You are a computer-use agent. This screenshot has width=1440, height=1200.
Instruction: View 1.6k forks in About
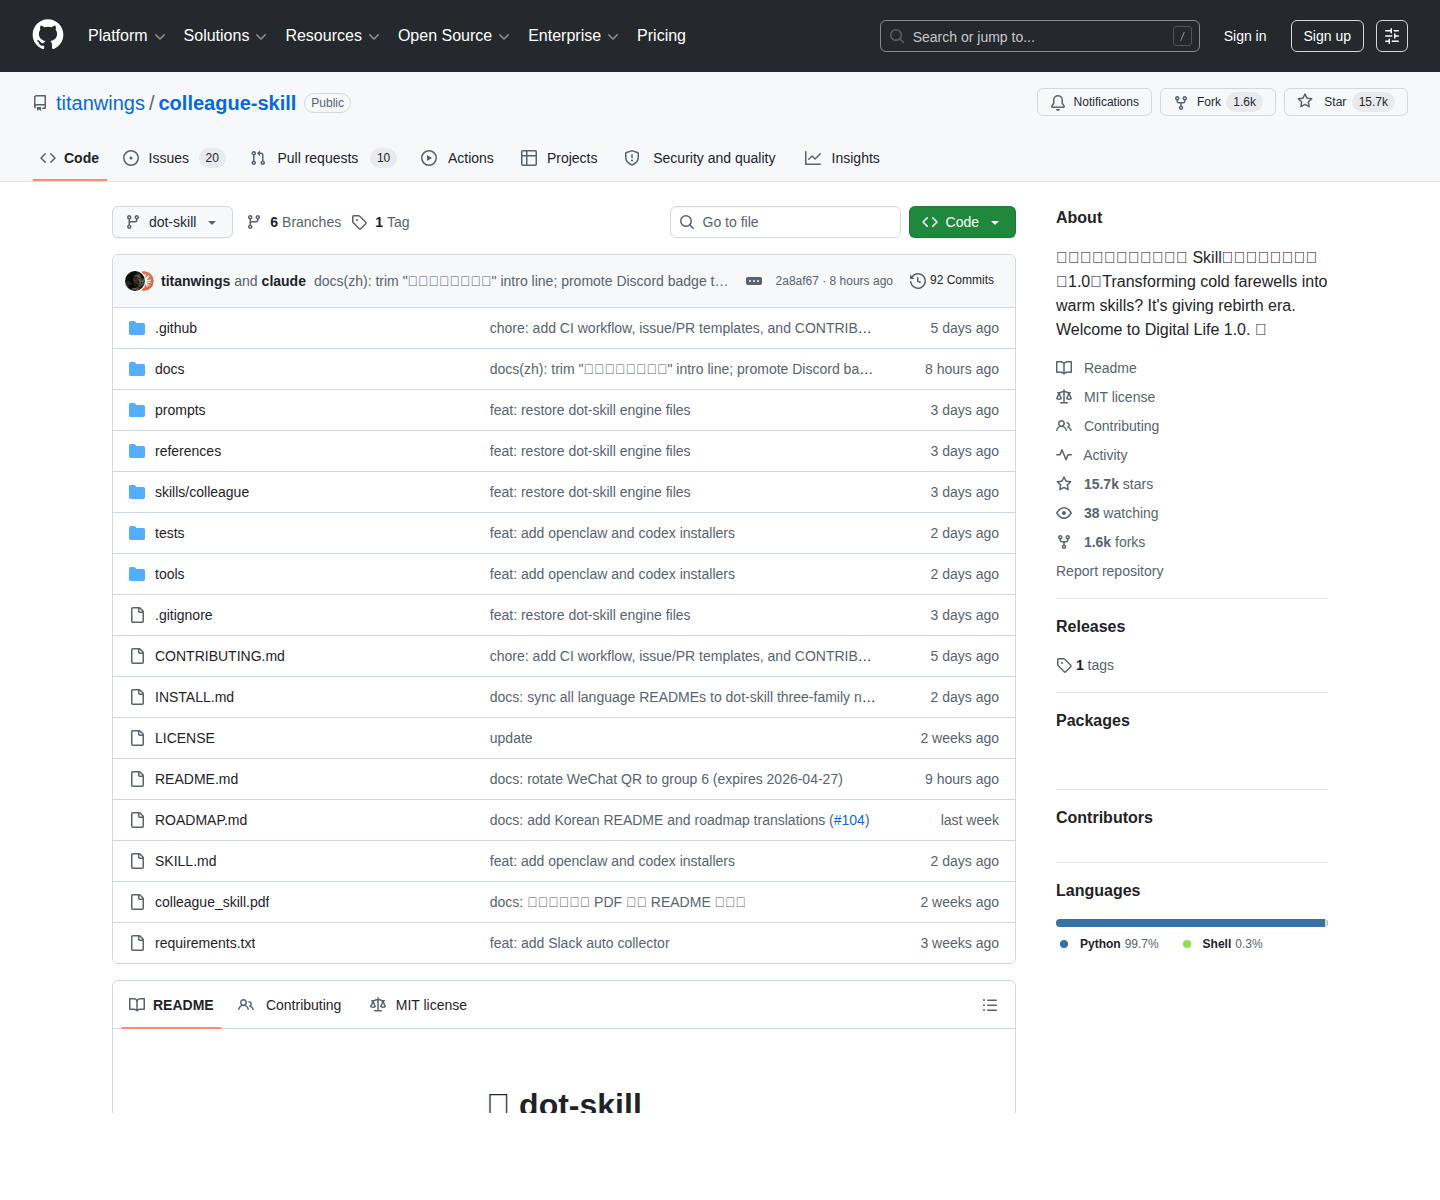pos(1100,542)
